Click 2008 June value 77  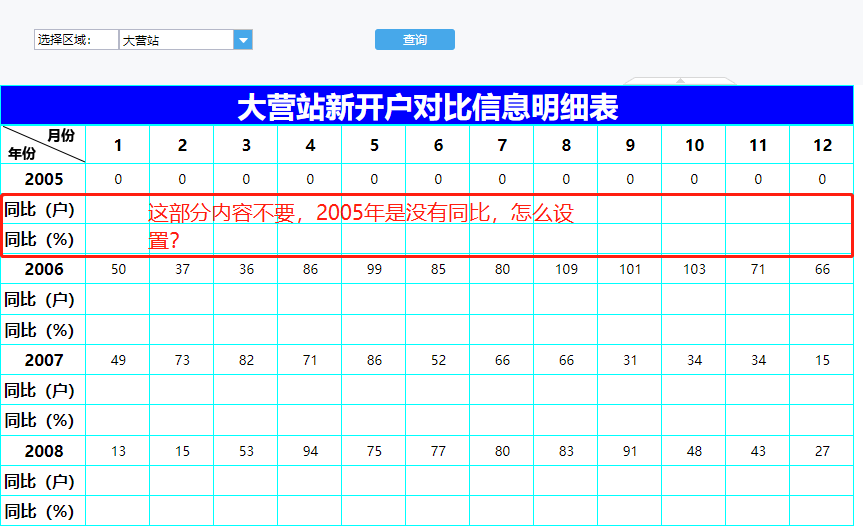[438, 451]
